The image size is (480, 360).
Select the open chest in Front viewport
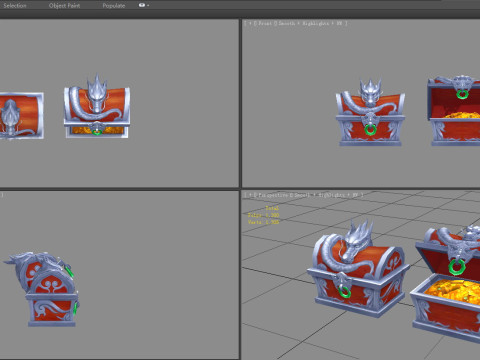454,111
